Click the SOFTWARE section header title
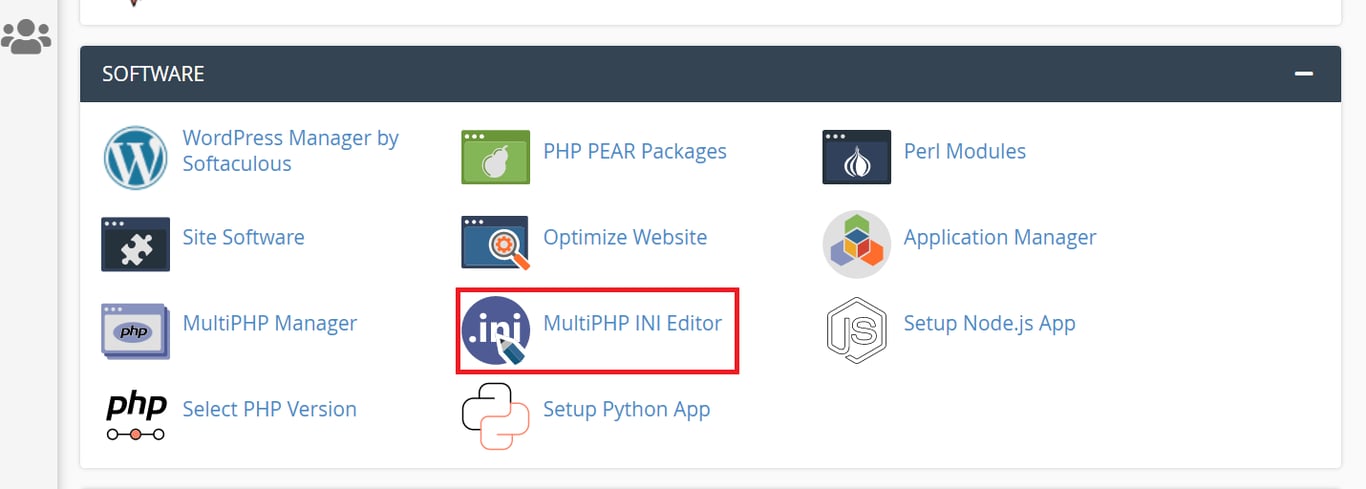 pos(153,74)
